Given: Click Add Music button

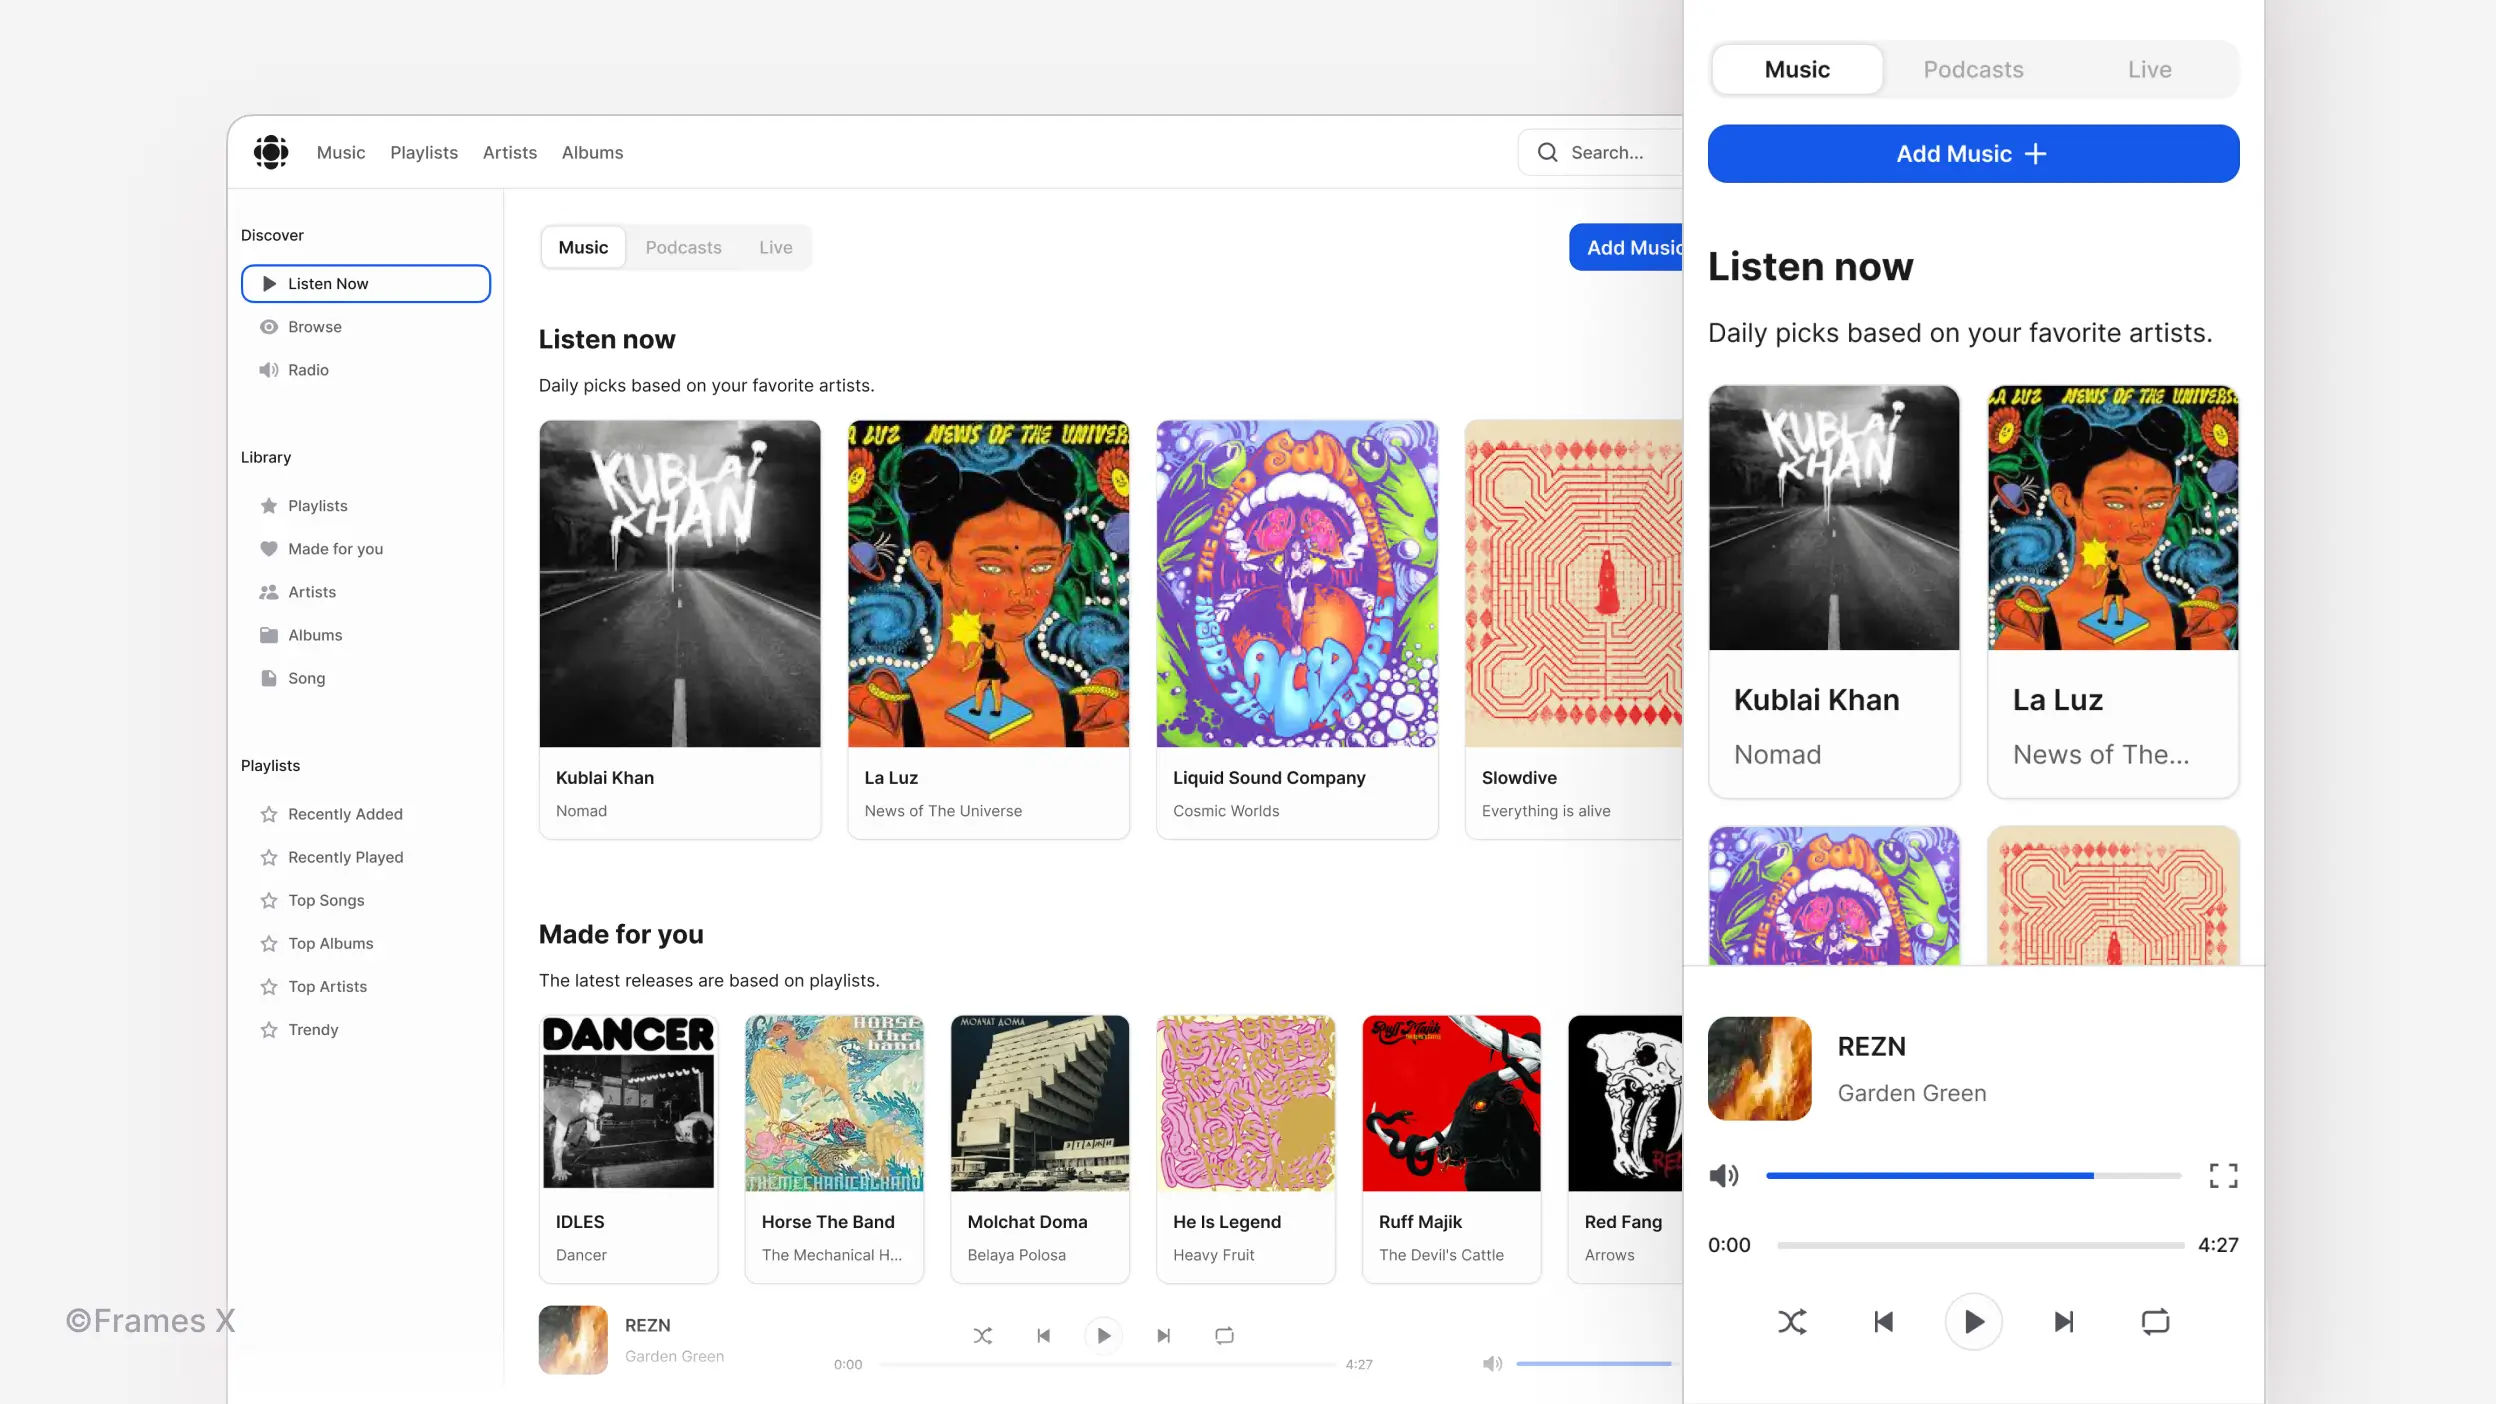Looking at the screenshot, I should [1973, 153].
